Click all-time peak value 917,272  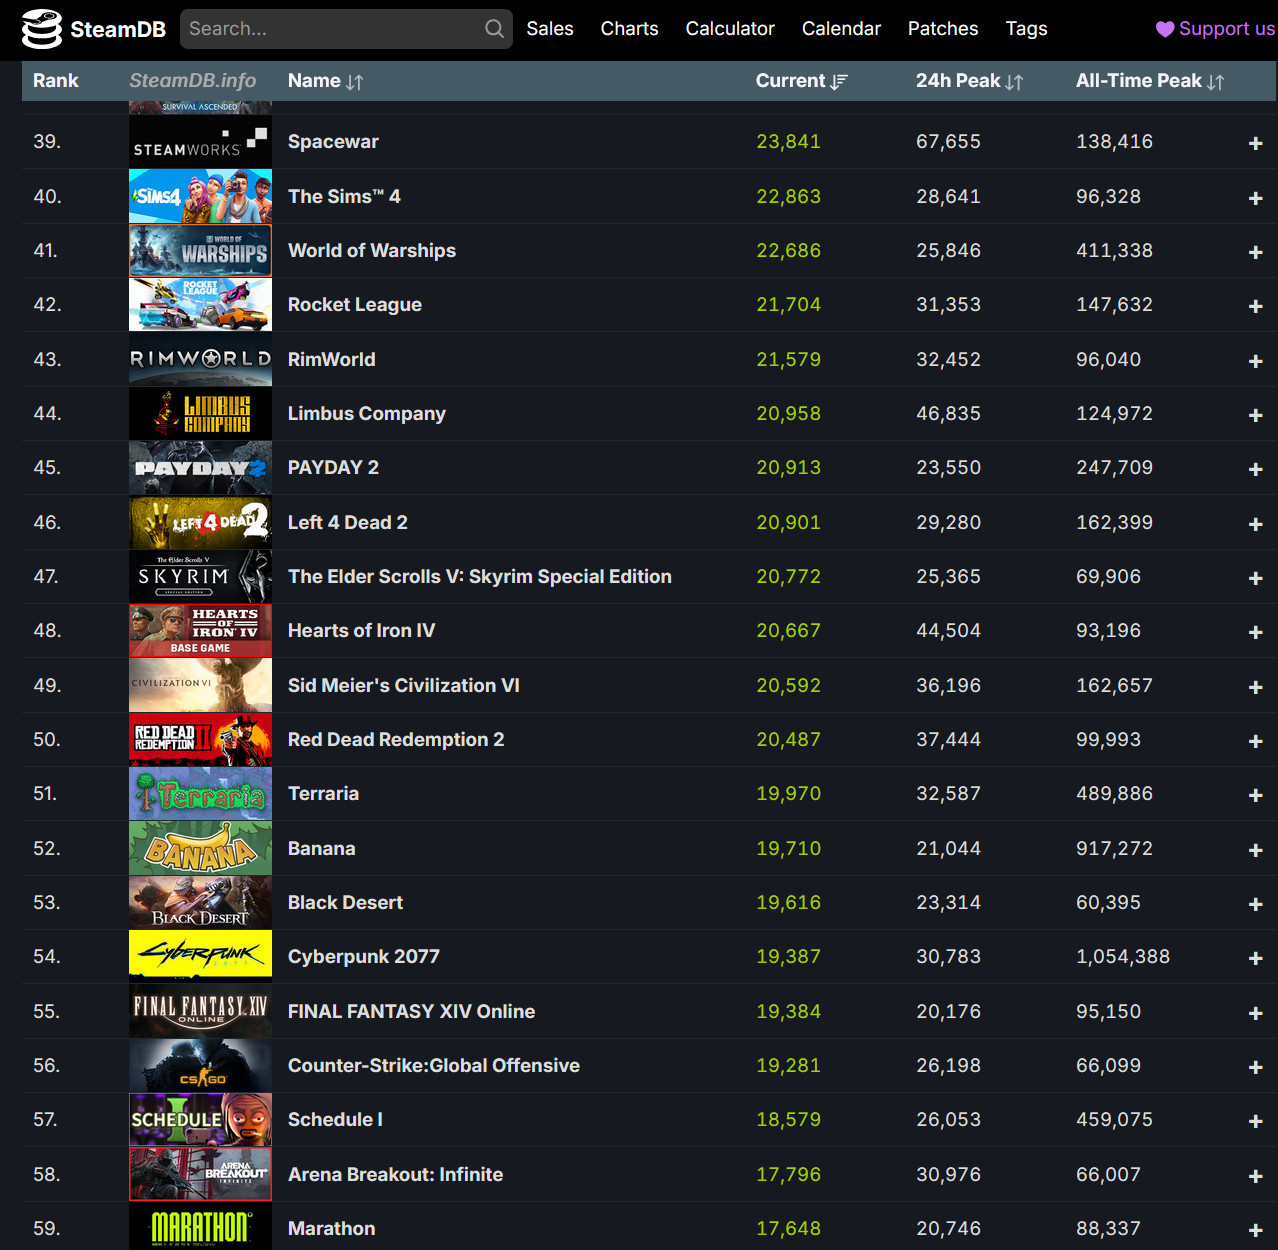pos(1114,848)
